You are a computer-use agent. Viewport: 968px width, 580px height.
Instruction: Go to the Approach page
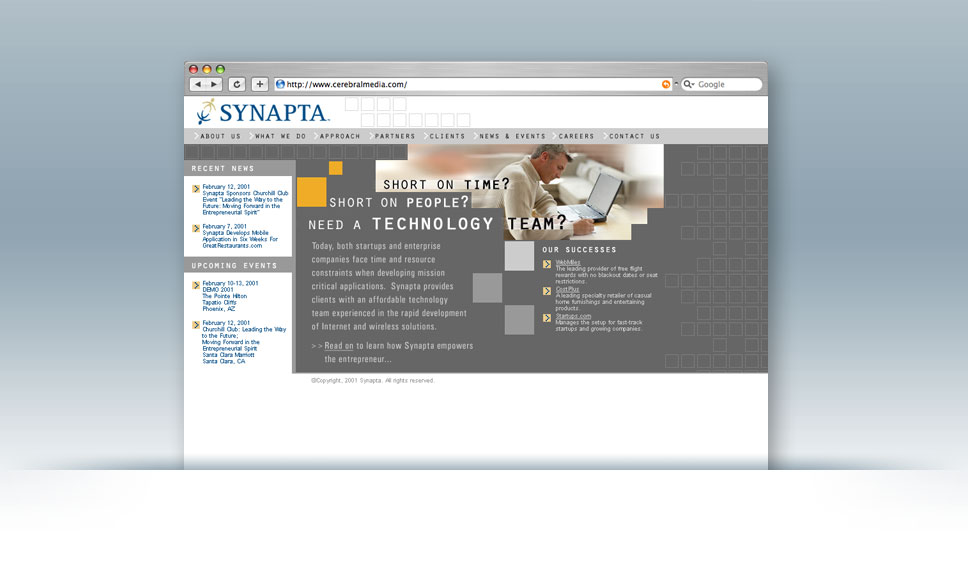pyautogui.click(x=339, y=136)
